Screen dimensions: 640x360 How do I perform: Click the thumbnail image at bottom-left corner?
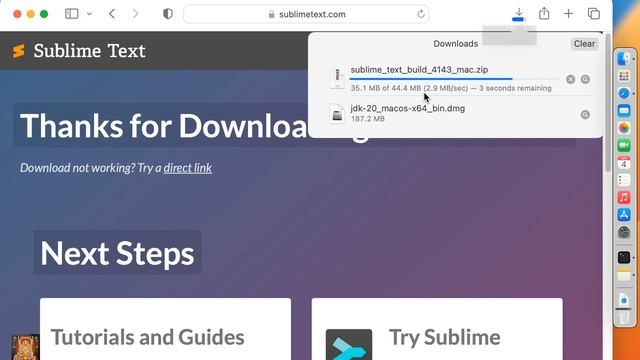tap(25, 347)
